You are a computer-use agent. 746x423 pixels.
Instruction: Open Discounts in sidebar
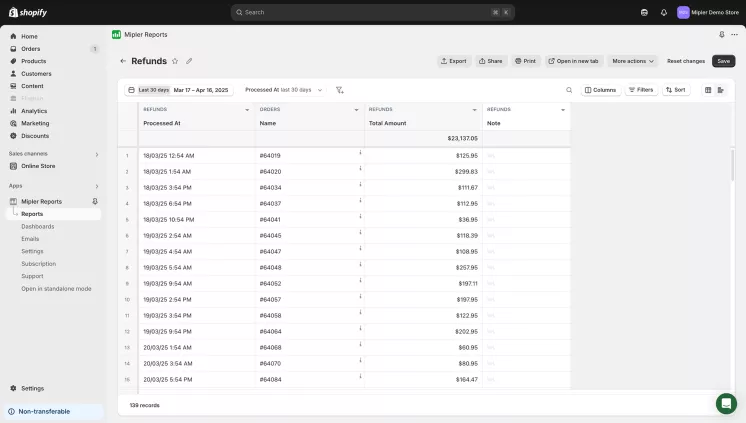click(35, 136)
